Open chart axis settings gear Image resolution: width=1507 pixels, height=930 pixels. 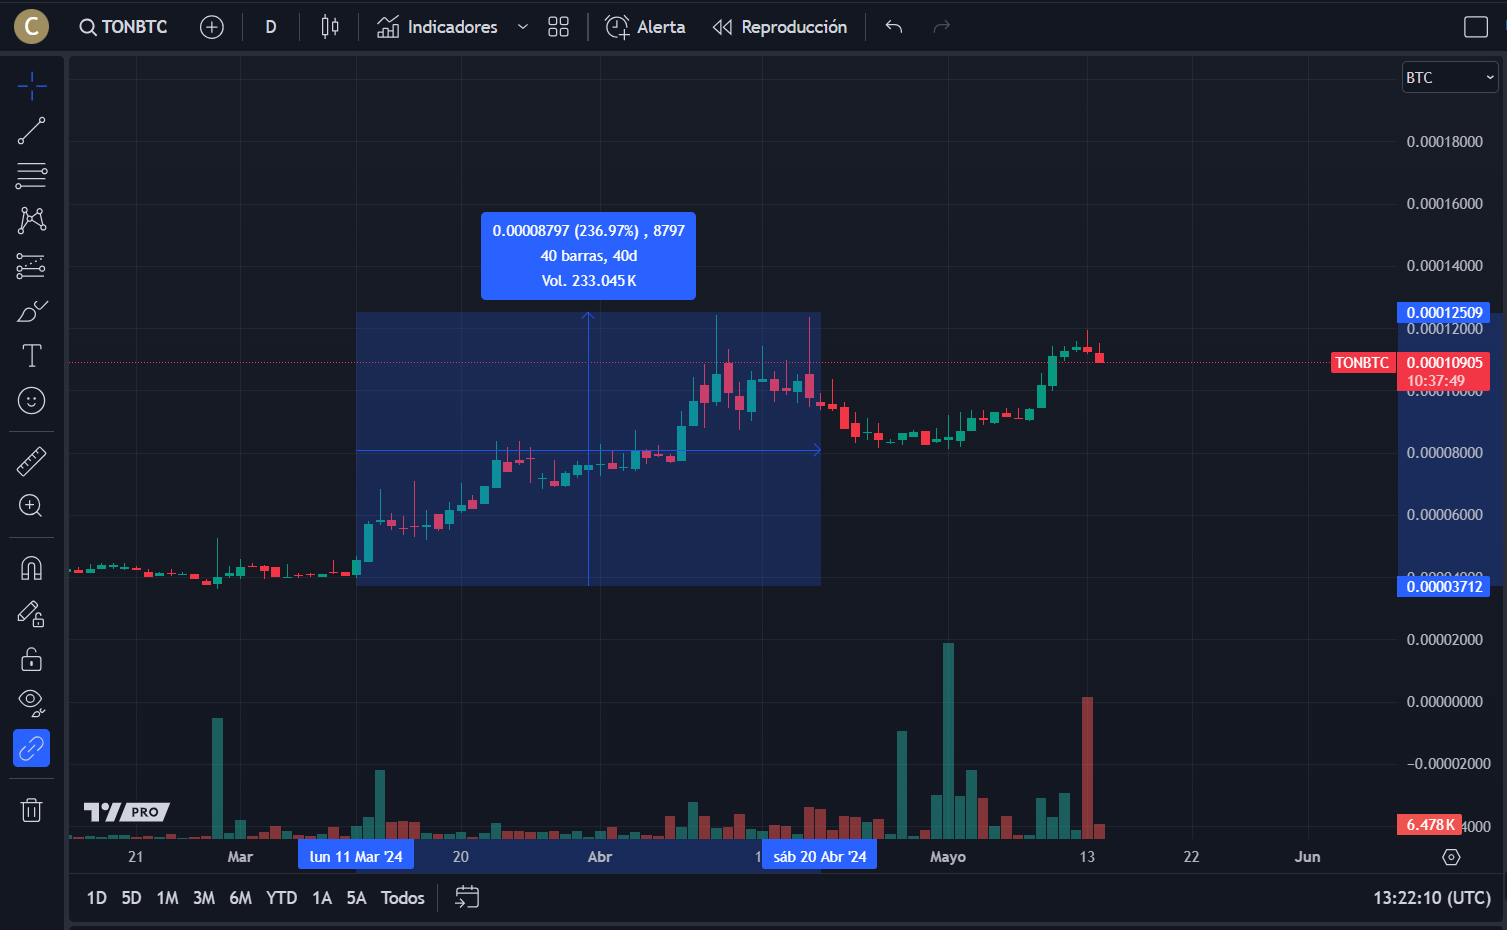tap(1452, 857)
